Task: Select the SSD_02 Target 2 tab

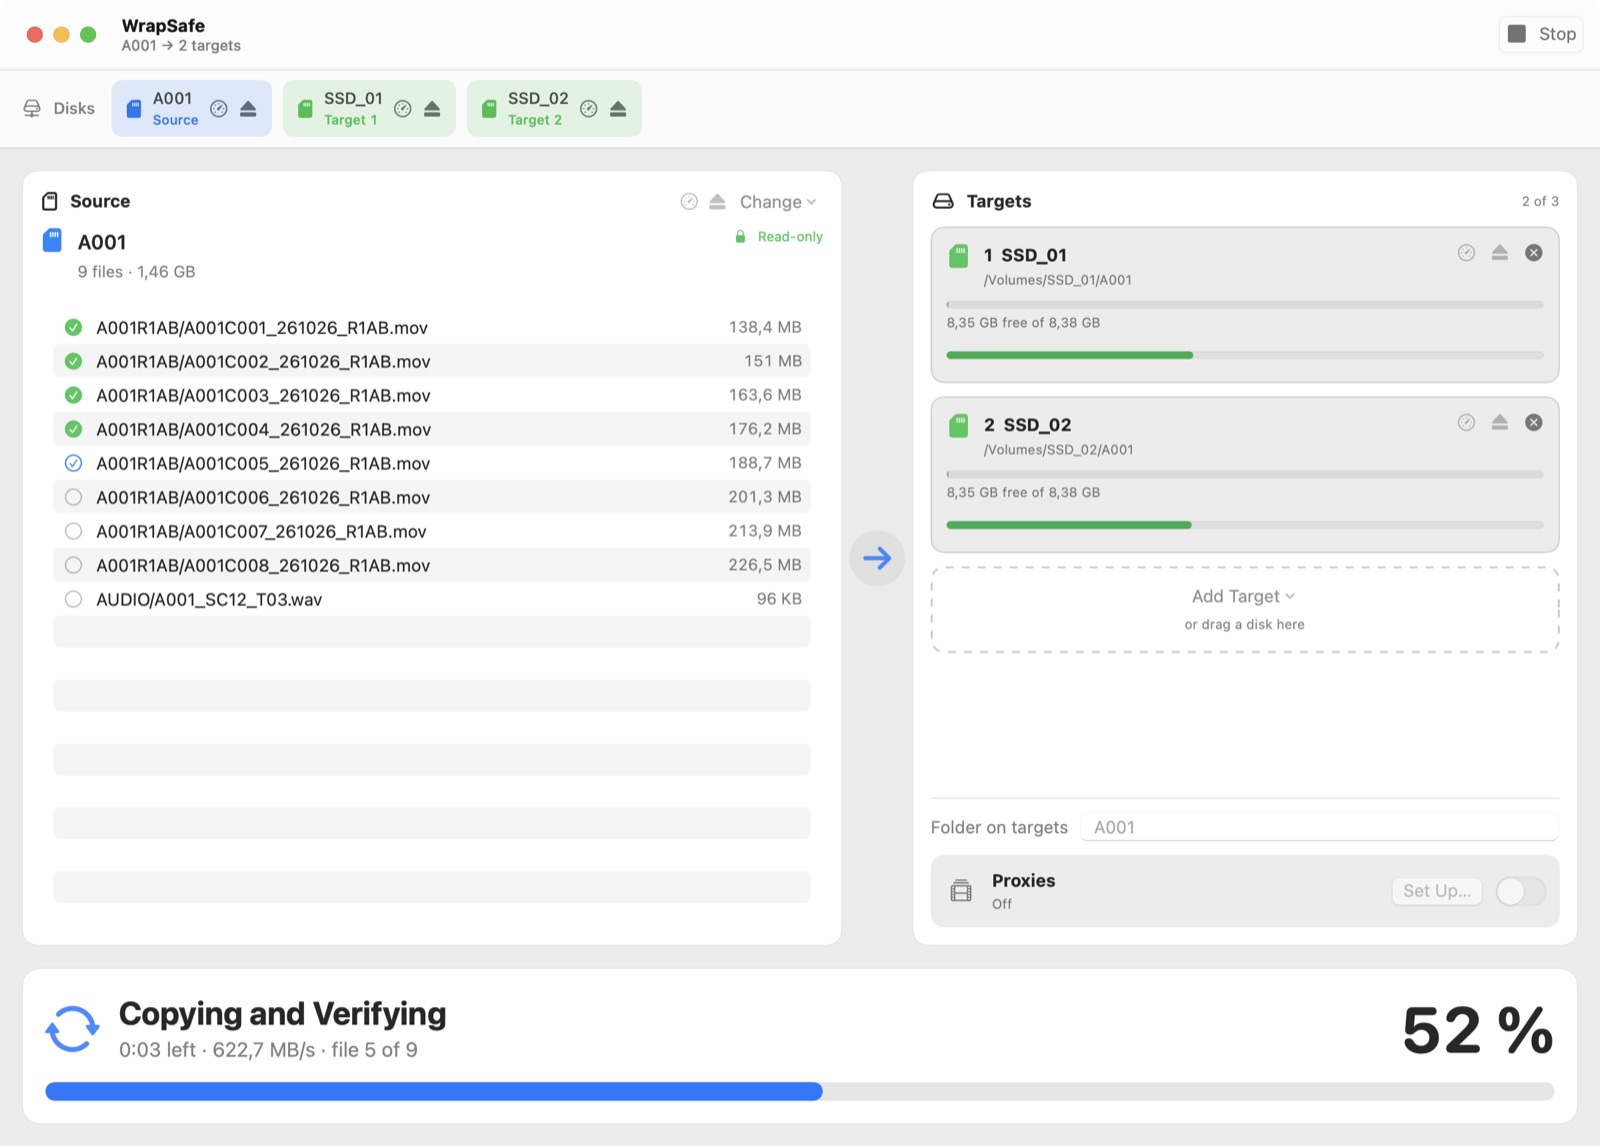Action: tap(554, 108)
